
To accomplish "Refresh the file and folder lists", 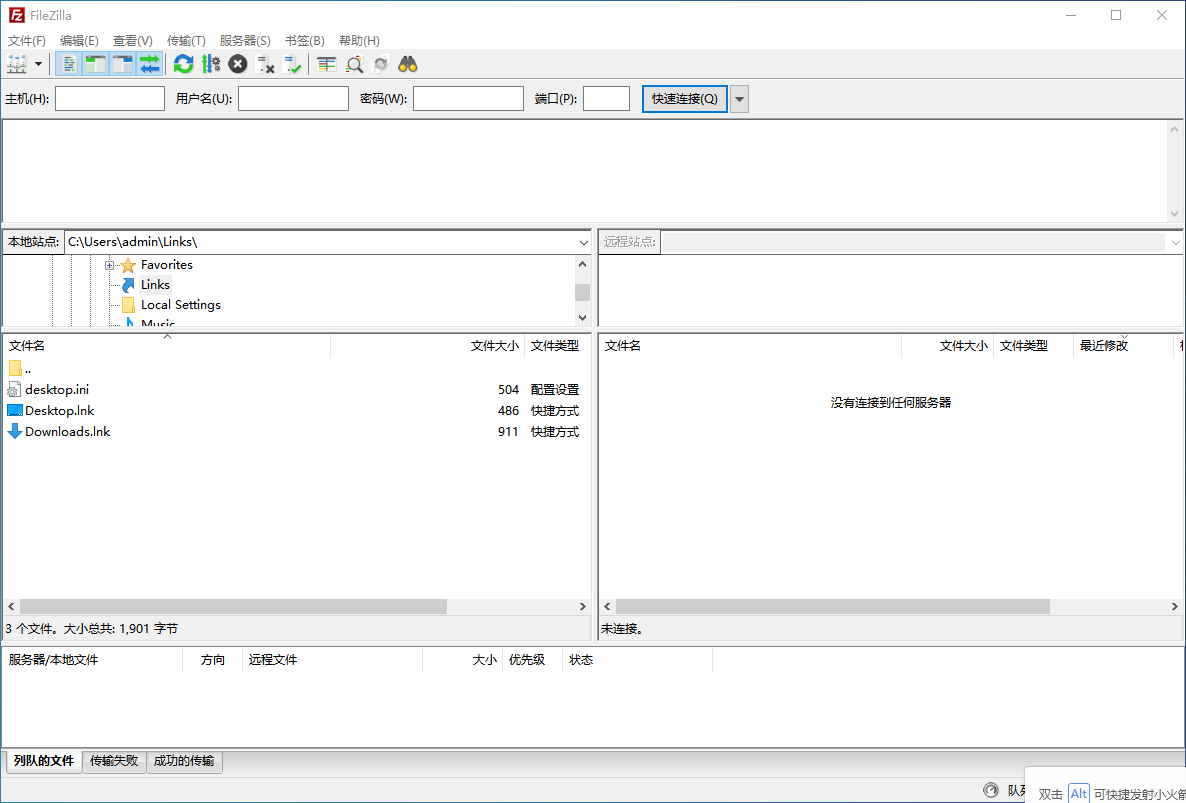I will [183, 63].
